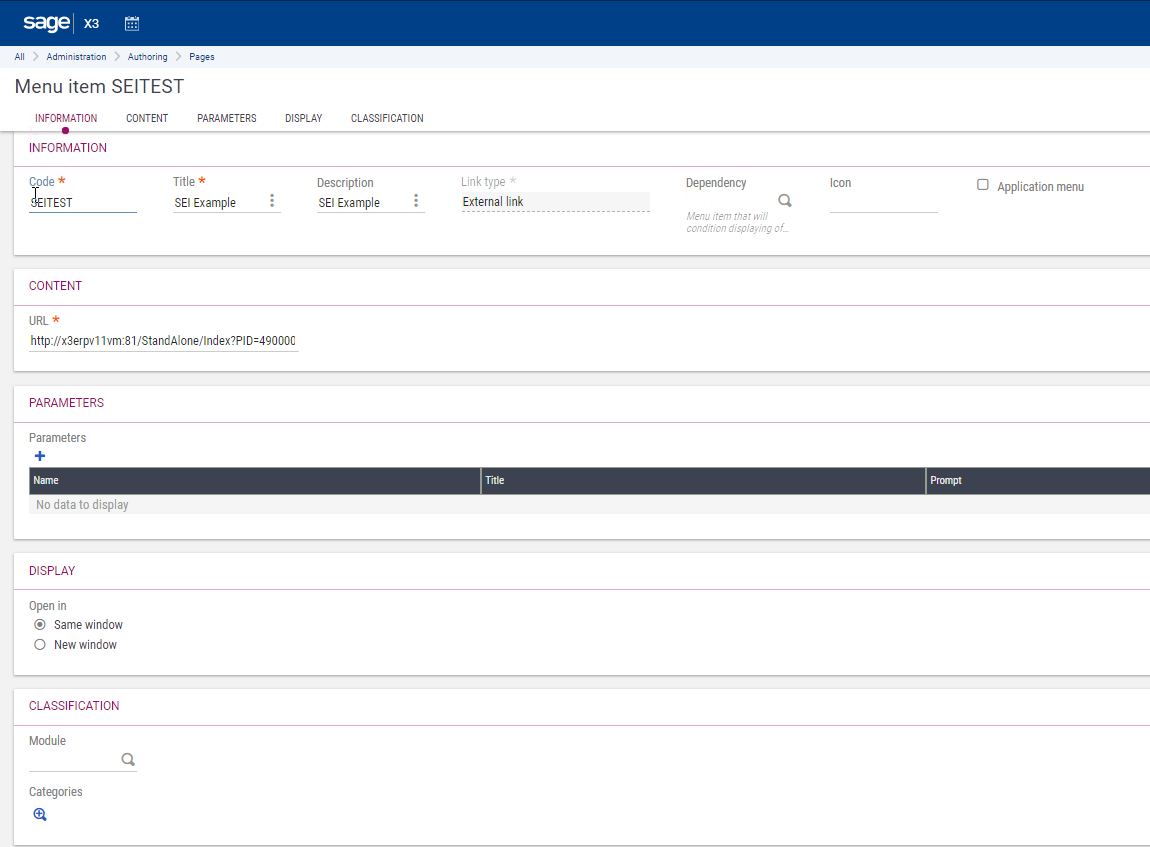
Task: Open the Dependency lookup magnifier
Action: pos(785,201)
